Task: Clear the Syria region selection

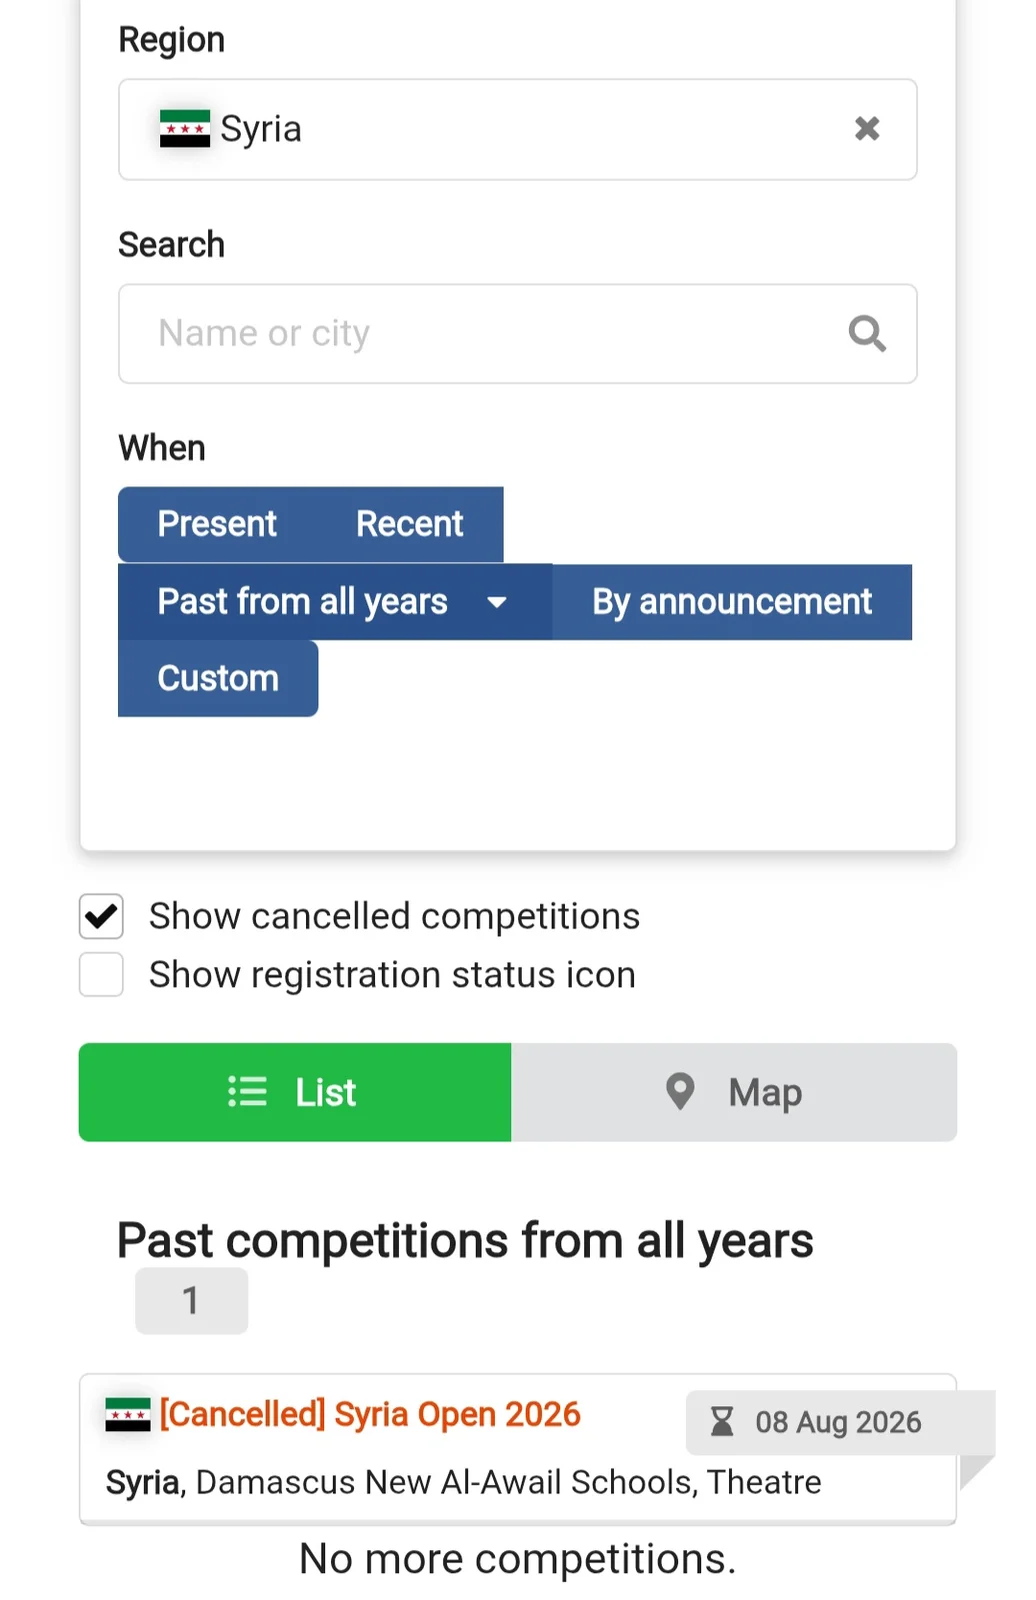Action: (x=867, y=129)
